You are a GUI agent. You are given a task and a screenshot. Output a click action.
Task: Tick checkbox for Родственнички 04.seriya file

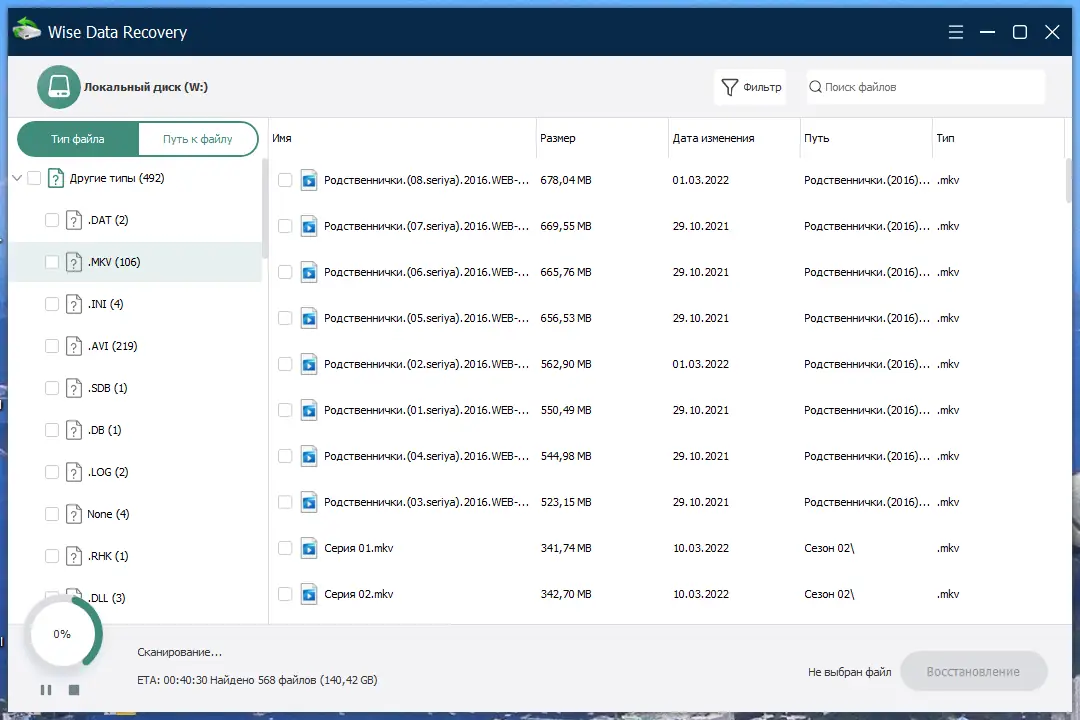(x=284, y=457)
